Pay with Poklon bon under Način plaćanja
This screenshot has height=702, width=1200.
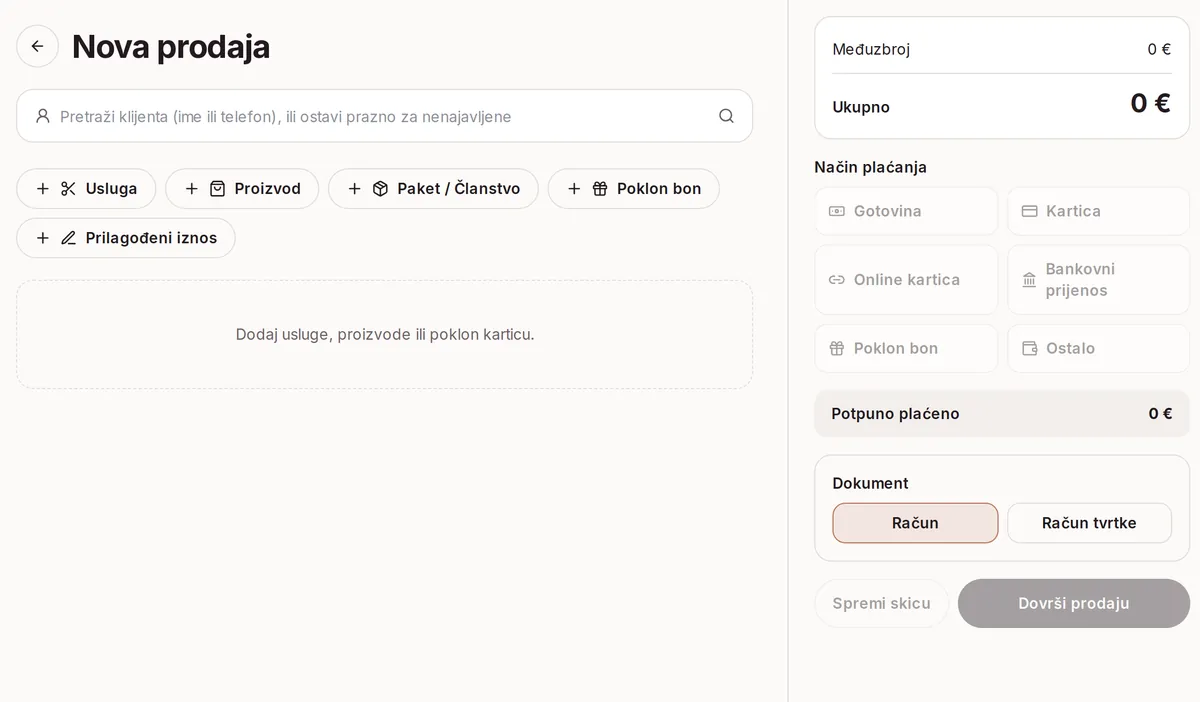(906, 348)
